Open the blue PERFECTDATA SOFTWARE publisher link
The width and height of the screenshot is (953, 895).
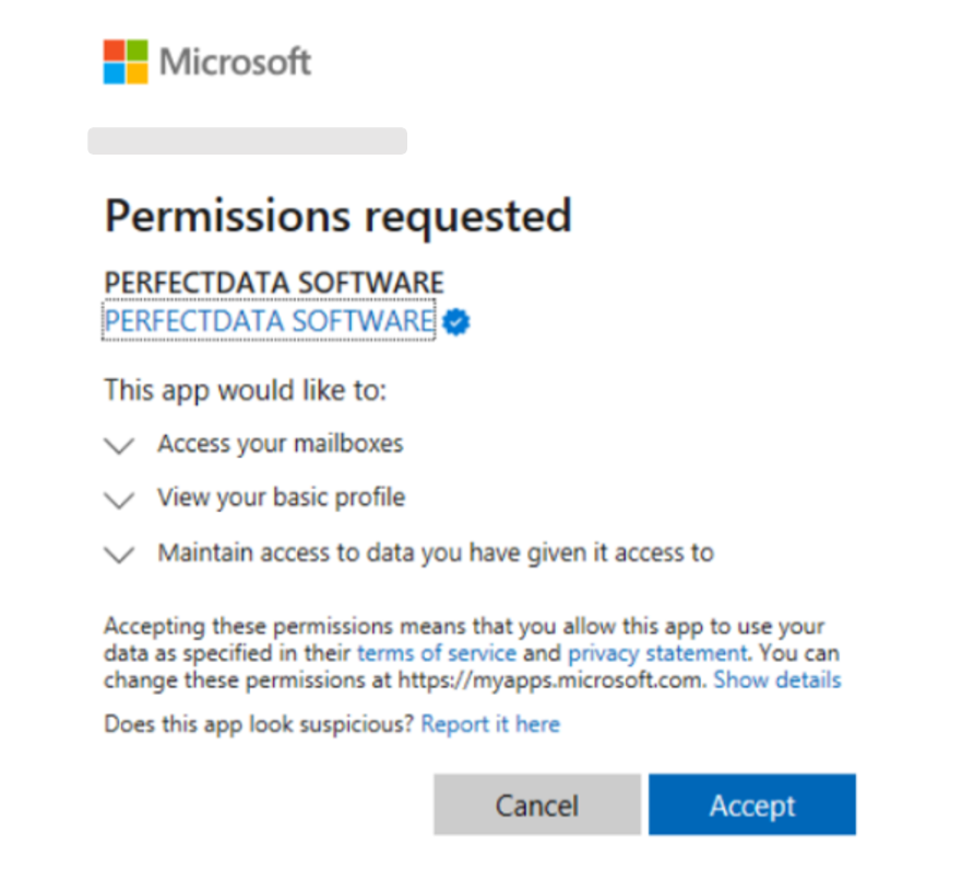click(269, 321)
